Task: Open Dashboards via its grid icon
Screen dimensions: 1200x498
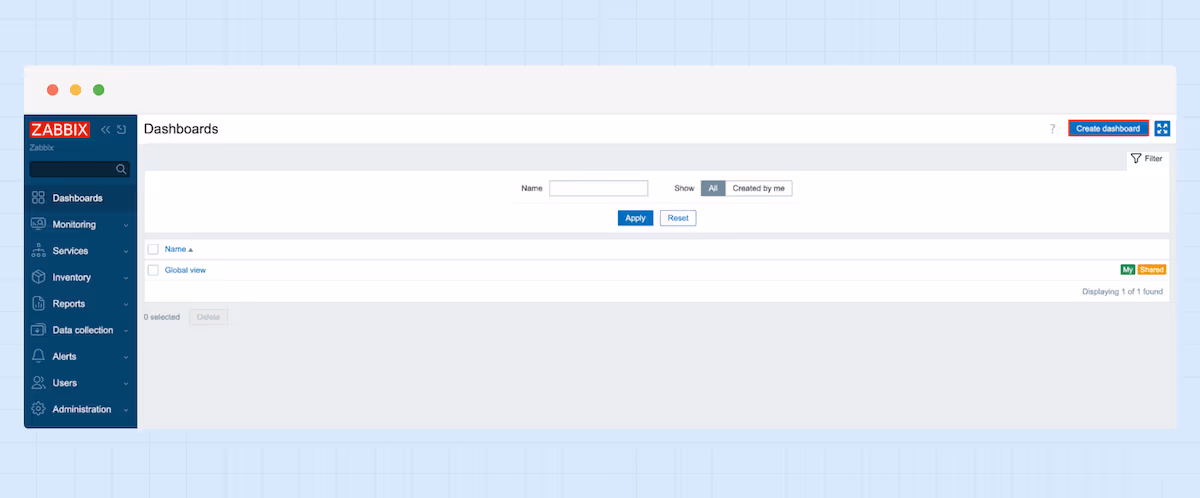Action: (38, 198)
